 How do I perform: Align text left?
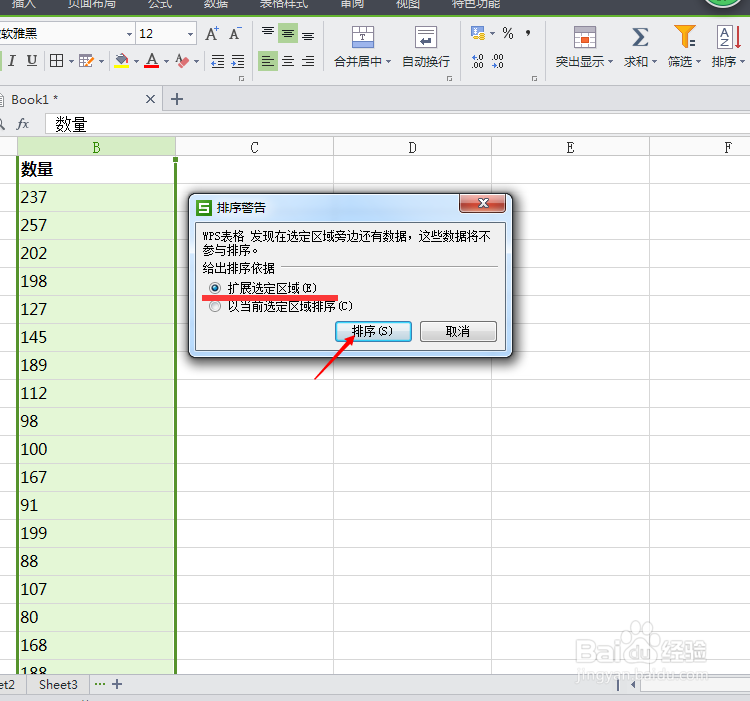[x=268, y=61]
